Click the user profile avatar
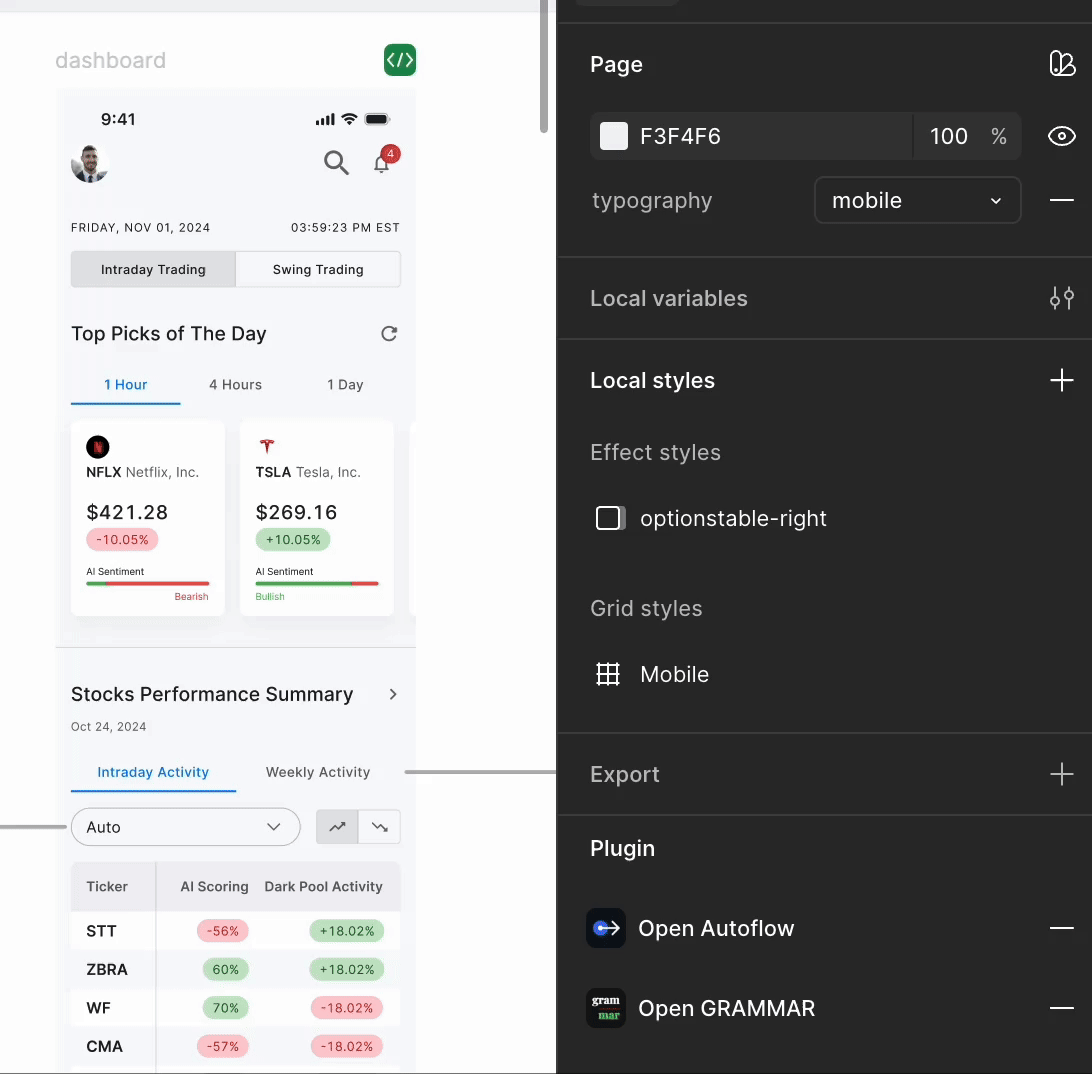Screen dimensions: 1092x1074 coord(90,164)
